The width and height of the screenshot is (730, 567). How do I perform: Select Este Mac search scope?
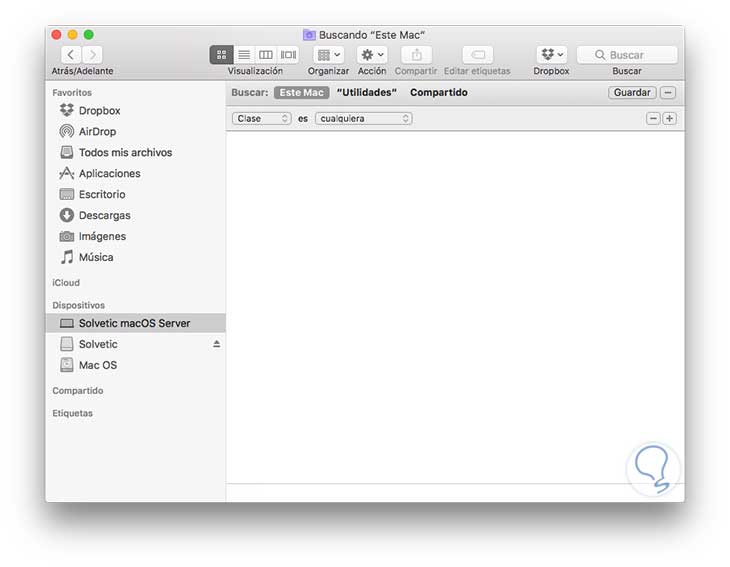click(x=302, y=93)
